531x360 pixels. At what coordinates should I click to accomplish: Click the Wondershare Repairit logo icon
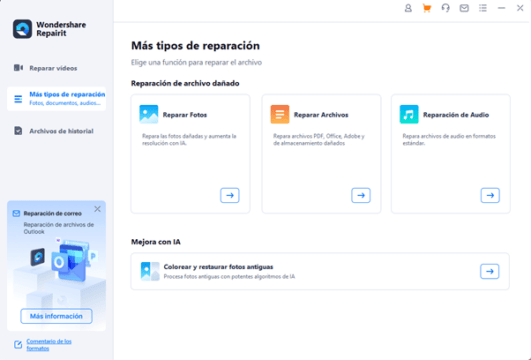22,29
